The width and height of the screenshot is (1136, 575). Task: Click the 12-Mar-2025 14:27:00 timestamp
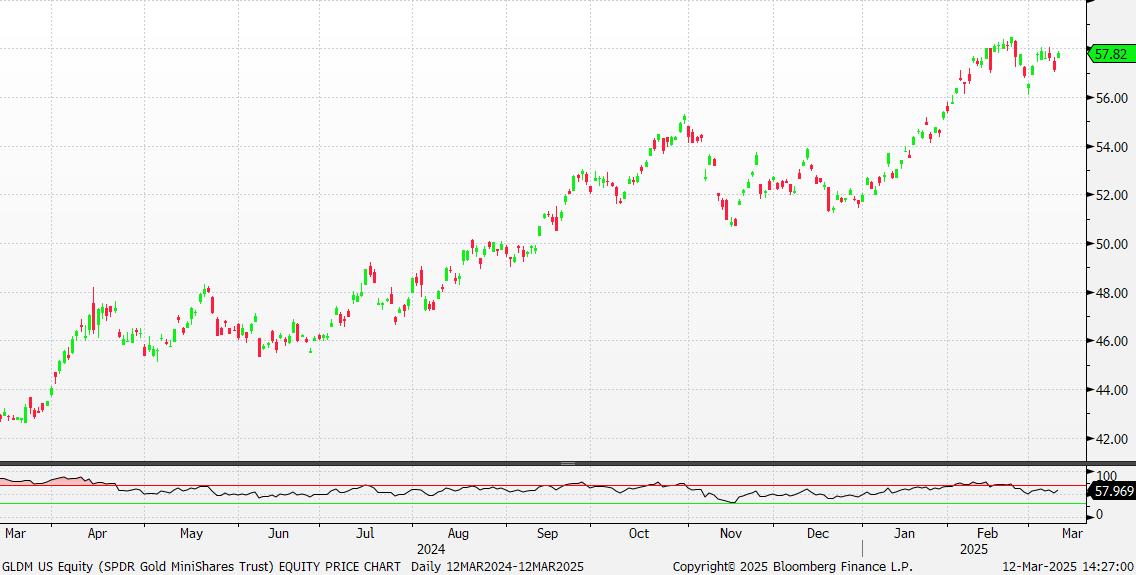[x=1068, y=566]
